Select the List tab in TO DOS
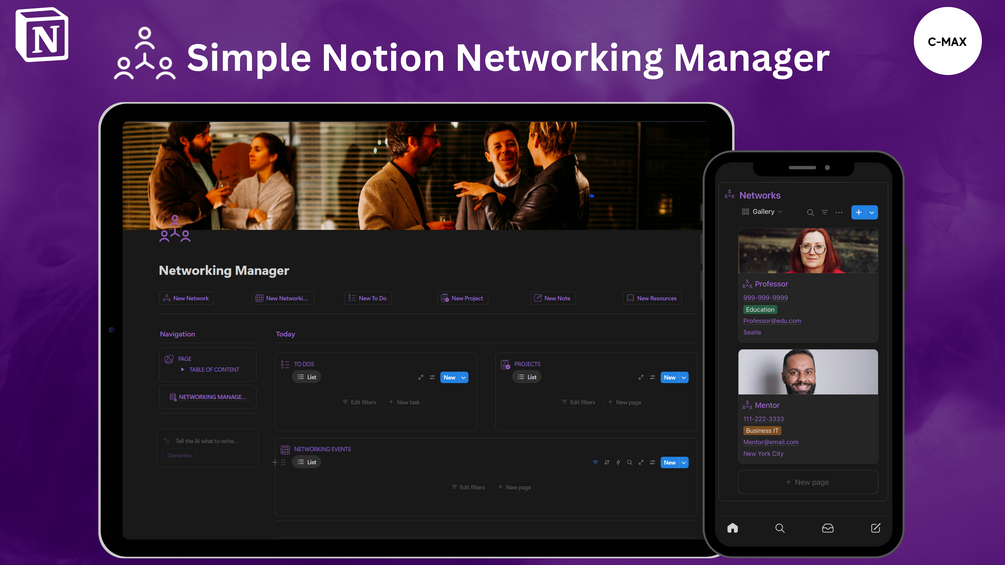 pyautogui.click(x=306, y=377)
